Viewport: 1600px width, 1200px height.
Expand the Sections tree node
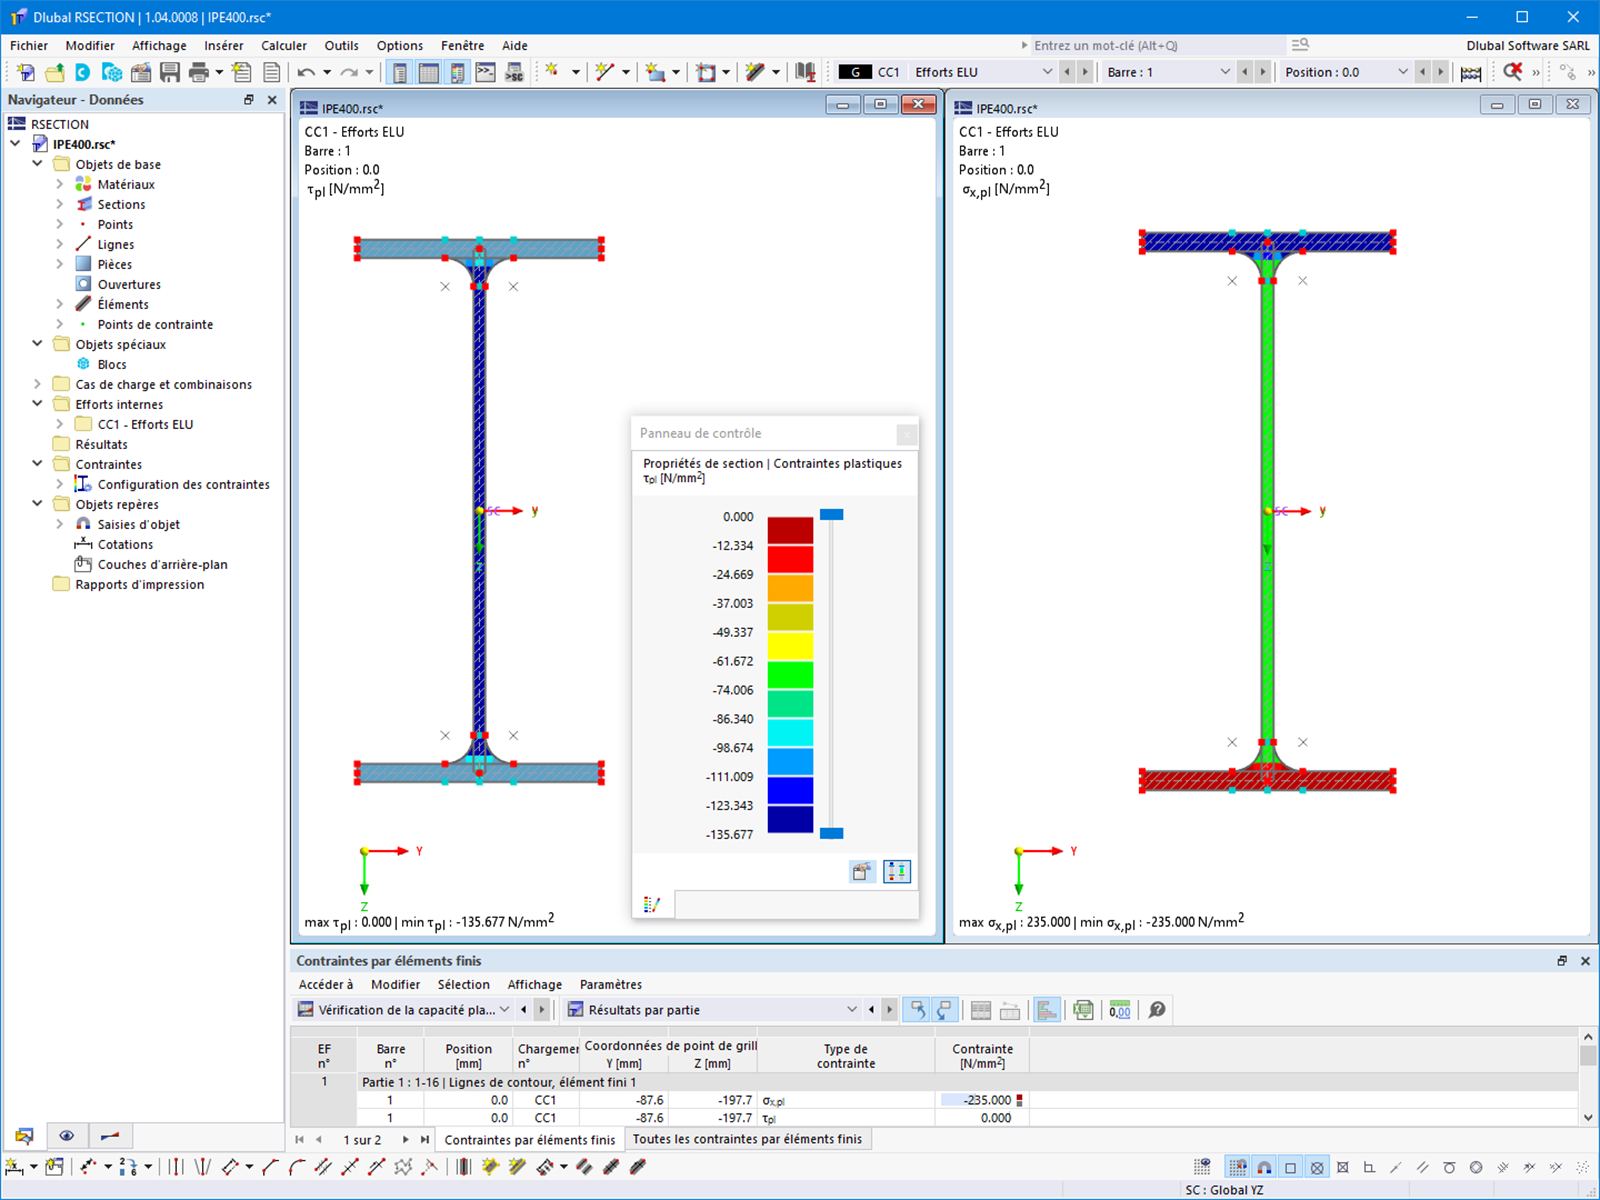[x=60, y=204]
